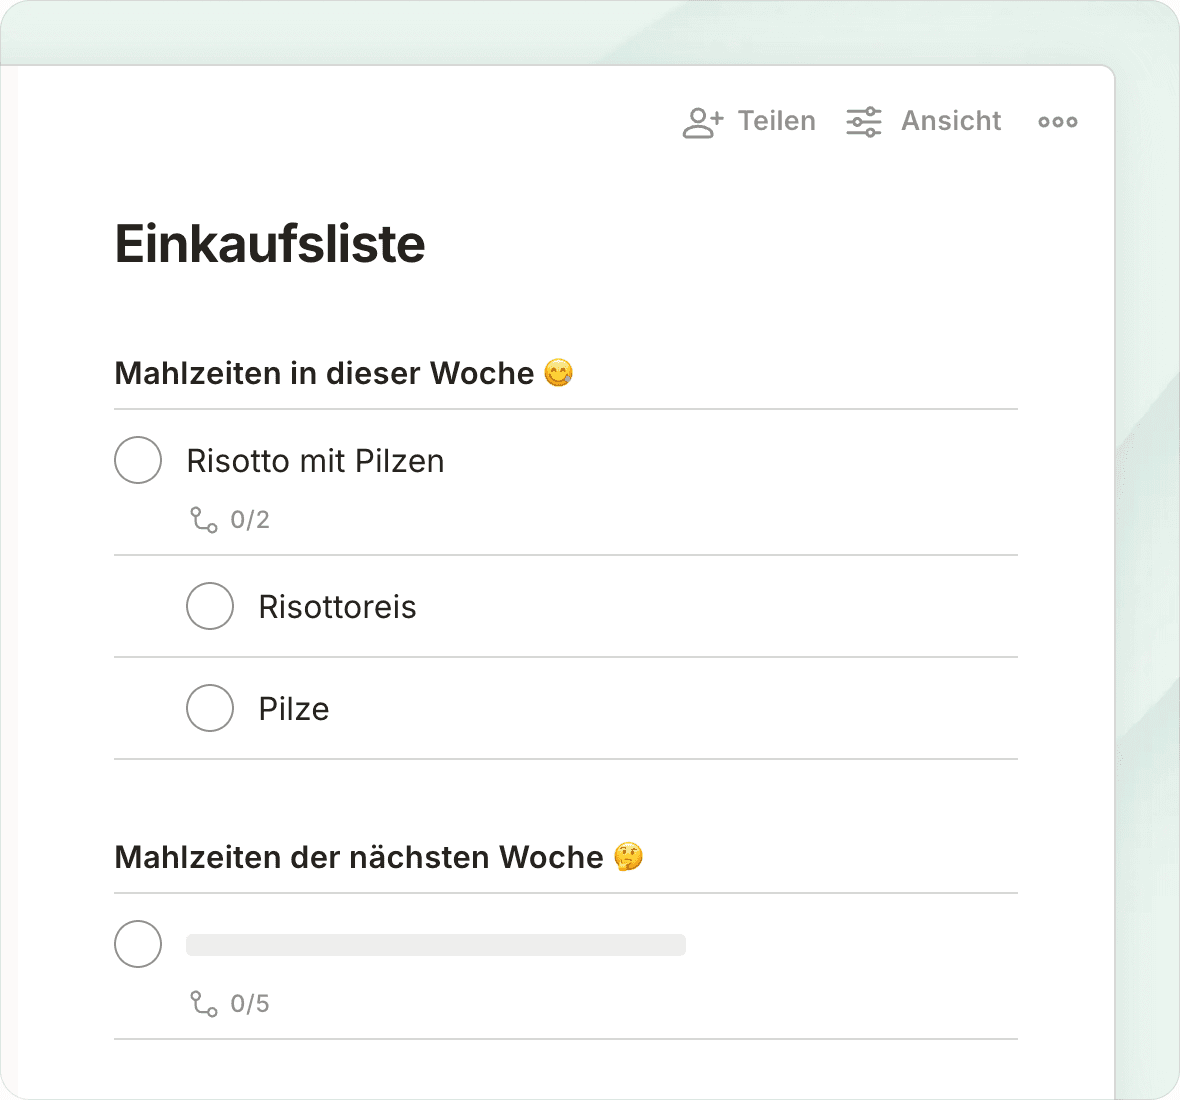Click the subtask branch icon under Risotto mit Pilzen
The image size is (1180, 1100).
click(204, 520)
